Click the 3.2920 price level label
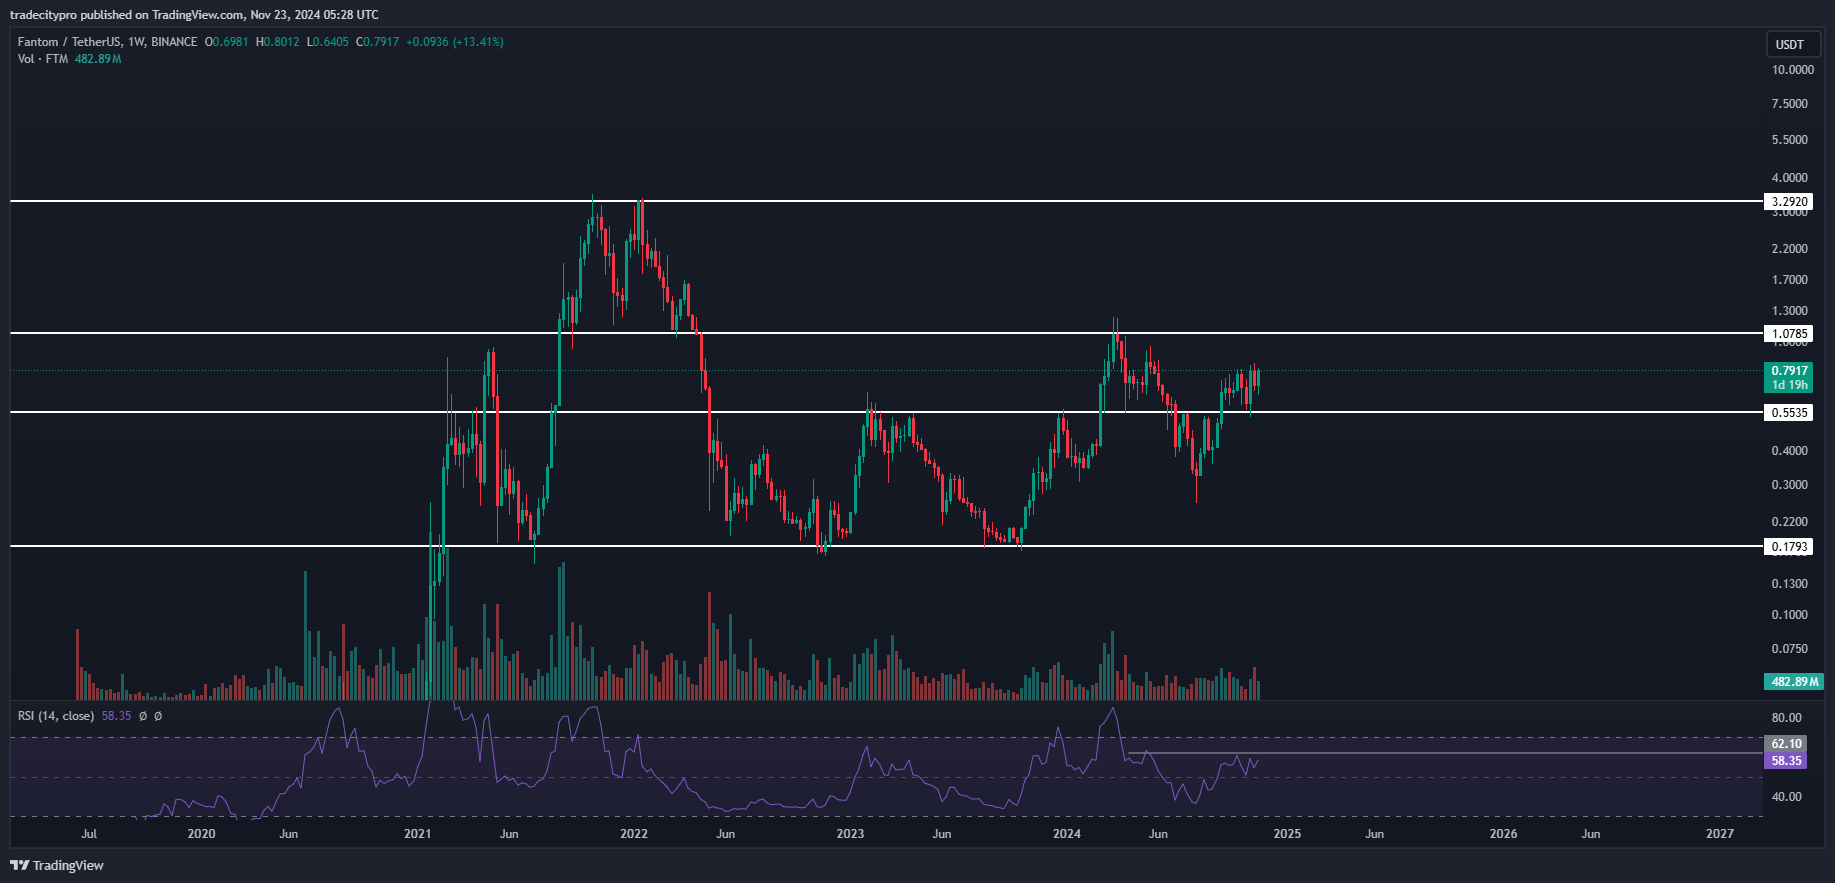This screenshot has height=883, width=1835. click(x=1789, y=201)
